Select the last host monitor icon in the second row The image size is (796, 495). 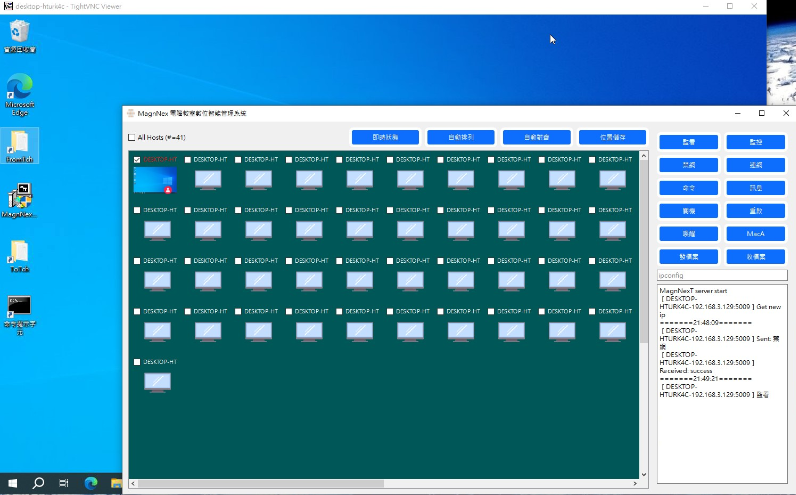click(612, 230)
